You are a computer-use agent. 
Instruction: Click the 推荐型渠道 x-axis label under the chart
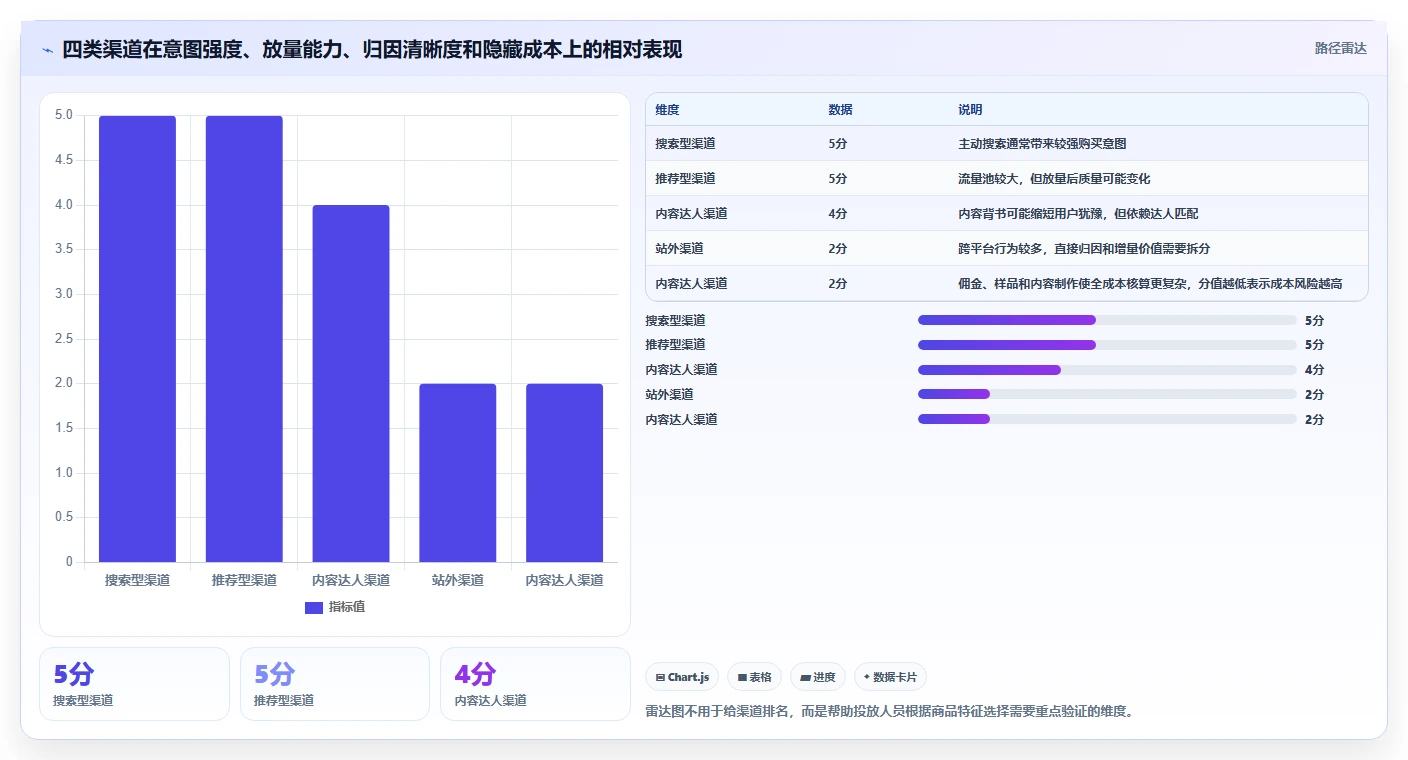click(244, 580)
